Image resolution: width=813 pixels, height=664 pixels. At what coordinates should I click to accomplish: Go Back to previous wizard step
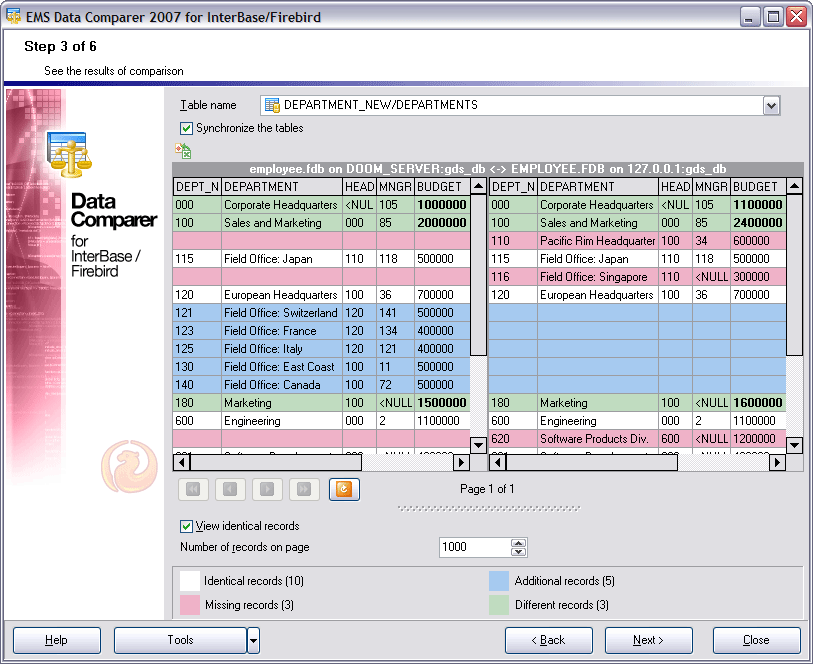pyautogui.click(x=549, y=641)
